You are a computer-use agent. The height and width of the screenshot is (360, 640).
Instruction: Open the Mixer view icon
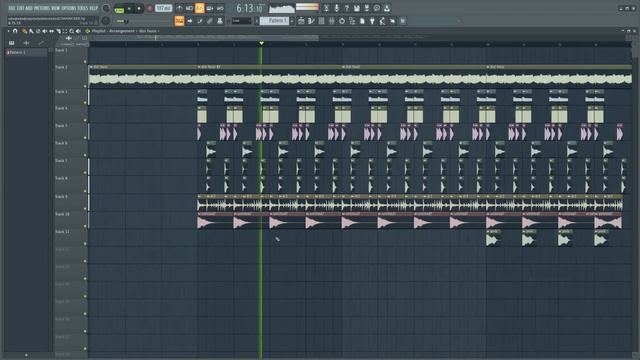pos(331,21)
